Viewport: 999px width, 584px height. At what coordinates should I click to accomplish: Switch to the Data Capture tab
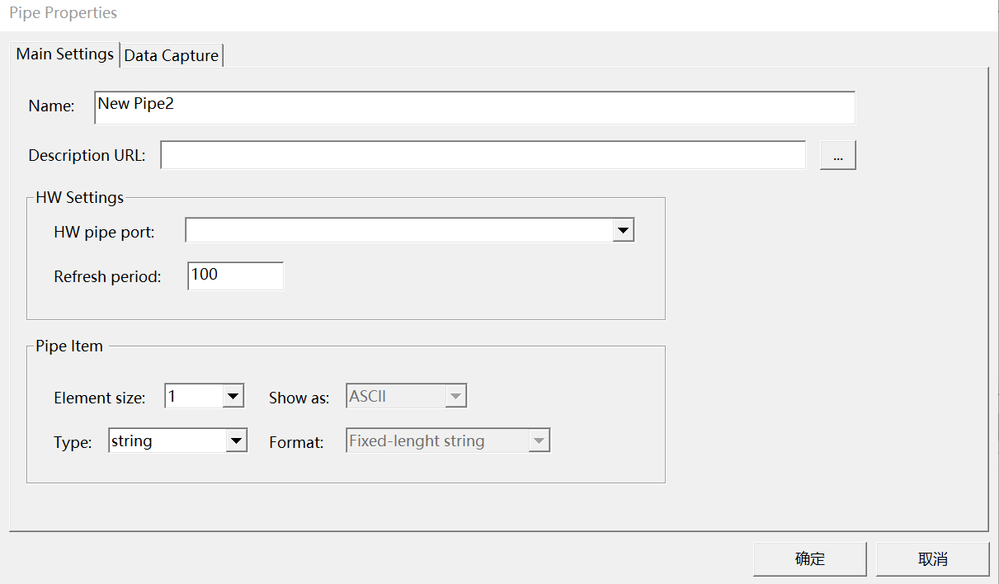click(x=171, y=56)
